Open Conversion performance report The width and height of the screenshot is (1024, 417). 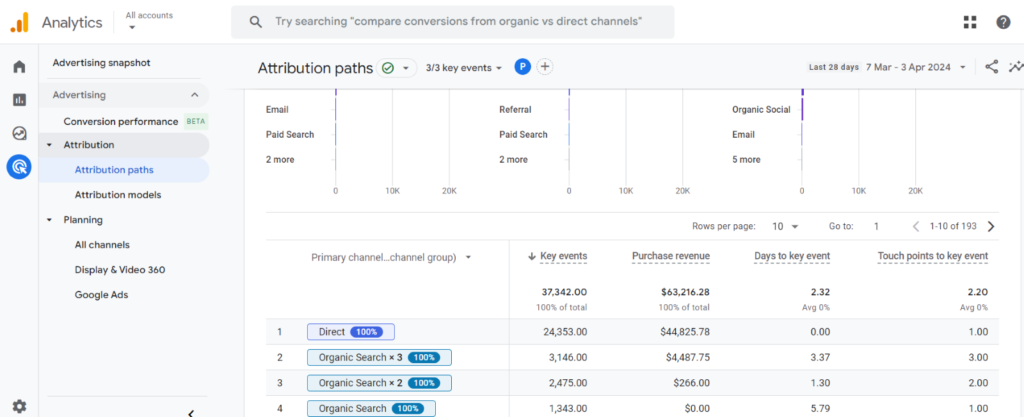click(120, 122)
